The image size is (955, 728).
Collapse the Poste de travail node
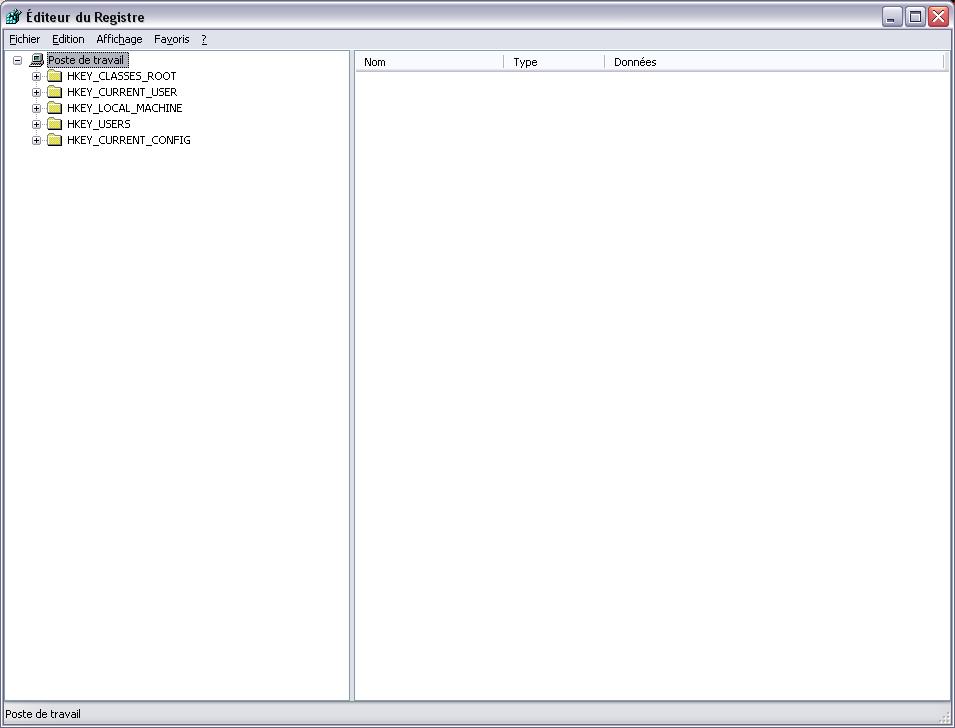(18, 60)
